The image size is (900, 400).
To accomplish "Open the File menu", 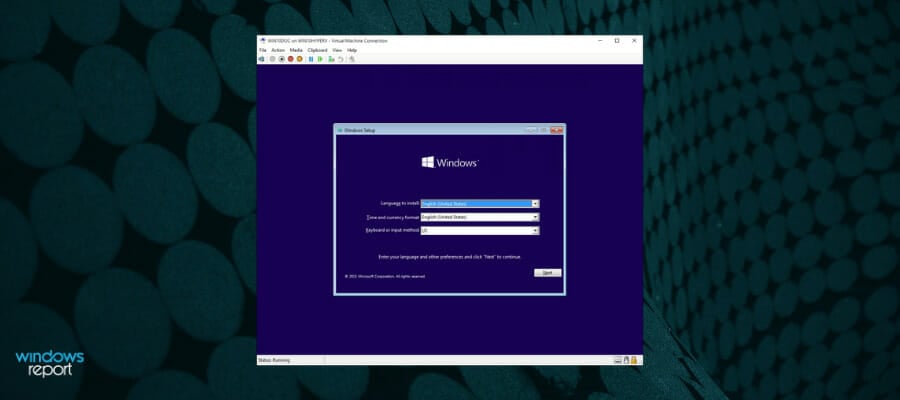I will click(x=263, y=51).
